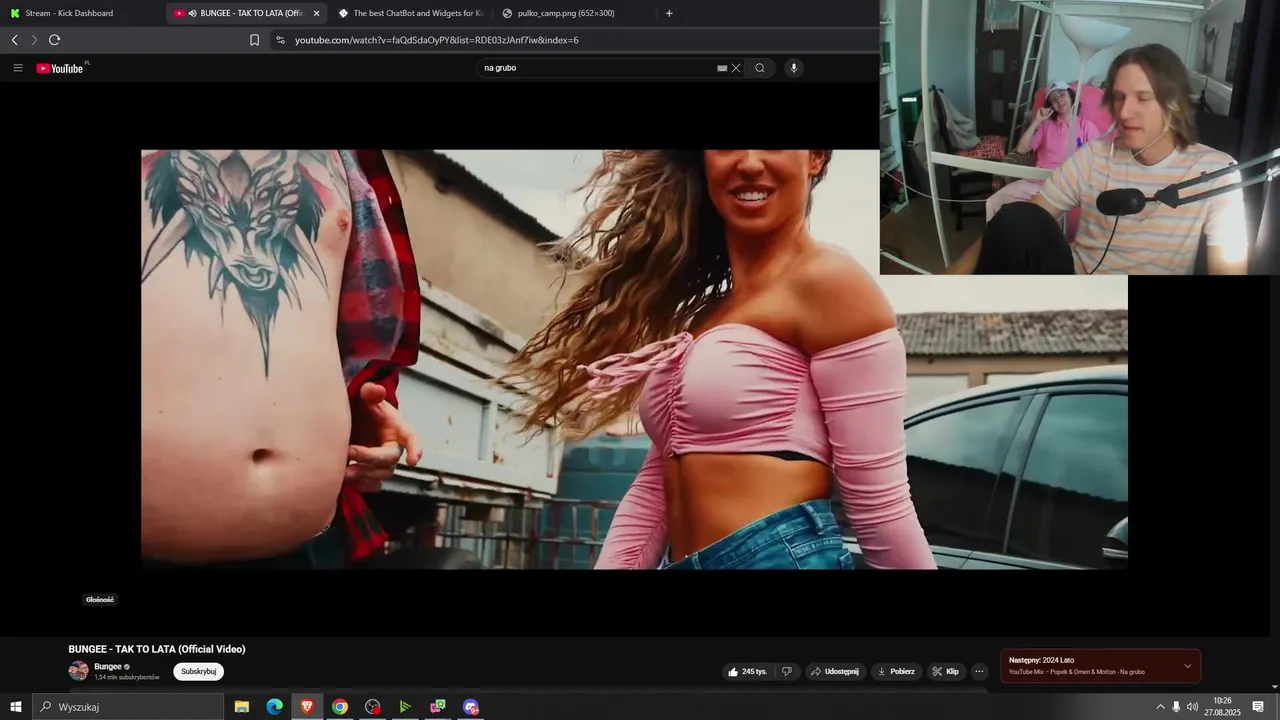The width and height of the screenshot is (1280, 720).
Task: Open the system tray microphone icon
Action: [x=1176, y=707]
